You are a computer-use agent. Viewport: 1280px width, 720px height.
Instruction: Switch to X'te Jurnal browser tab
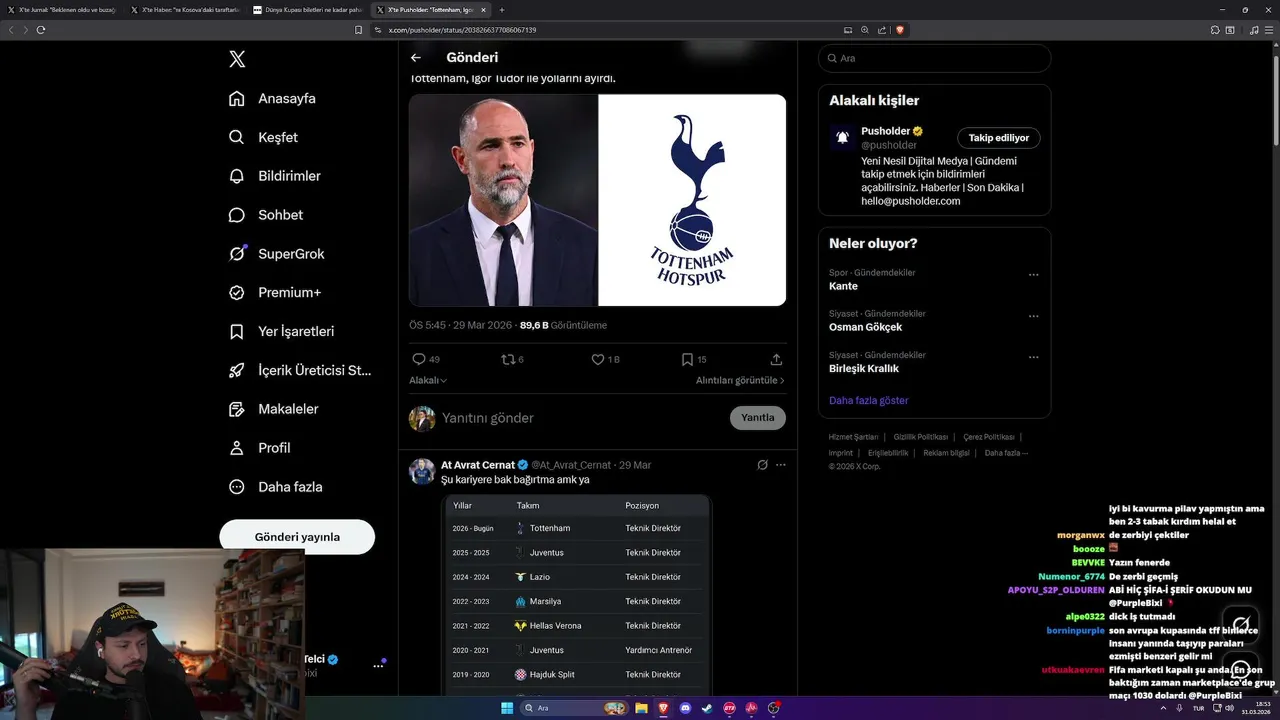tap(62, 9)
